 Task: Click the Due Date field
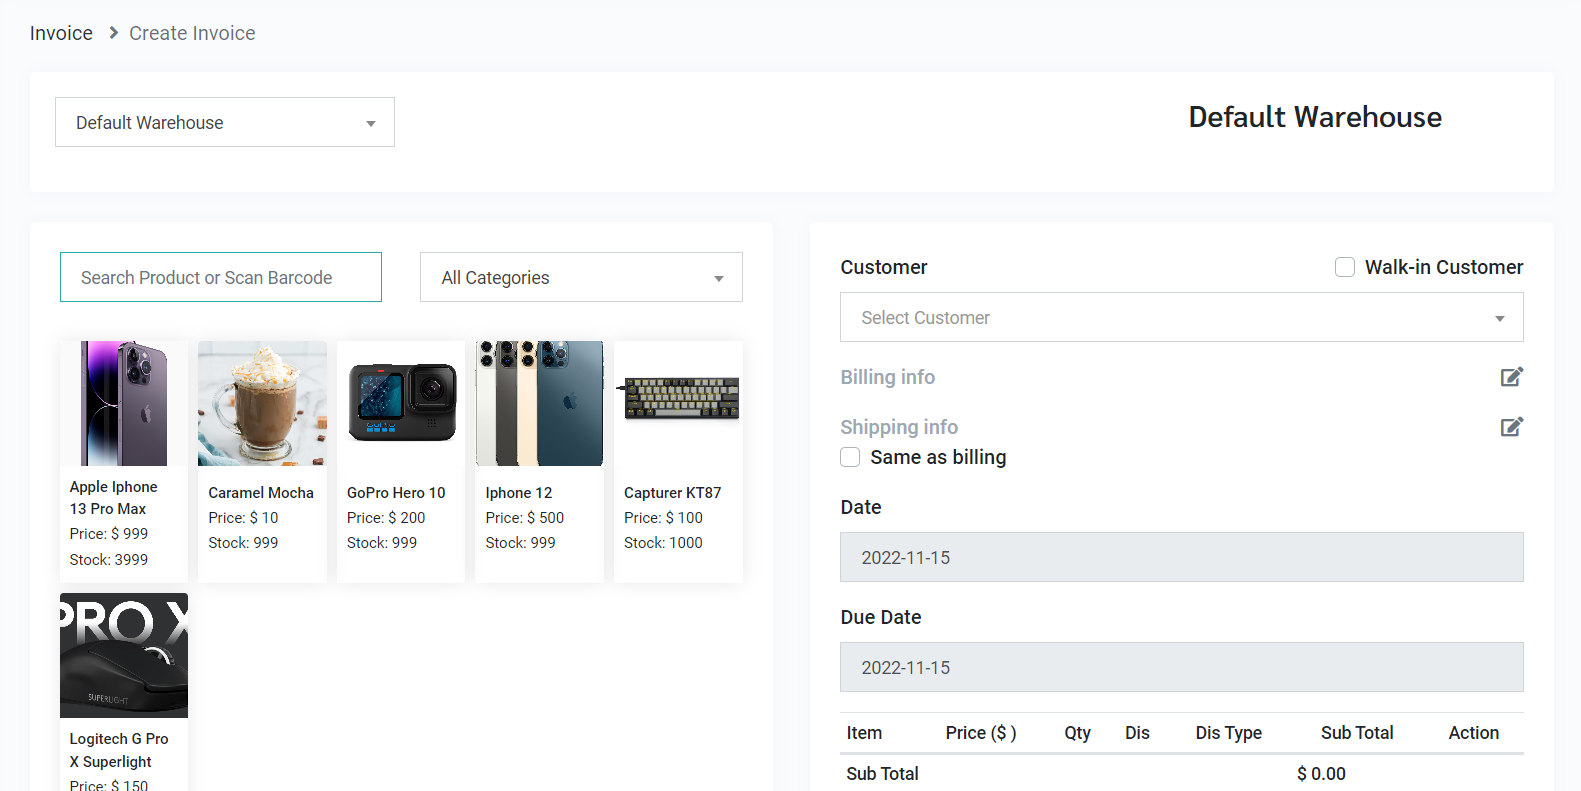[1181, 667]
